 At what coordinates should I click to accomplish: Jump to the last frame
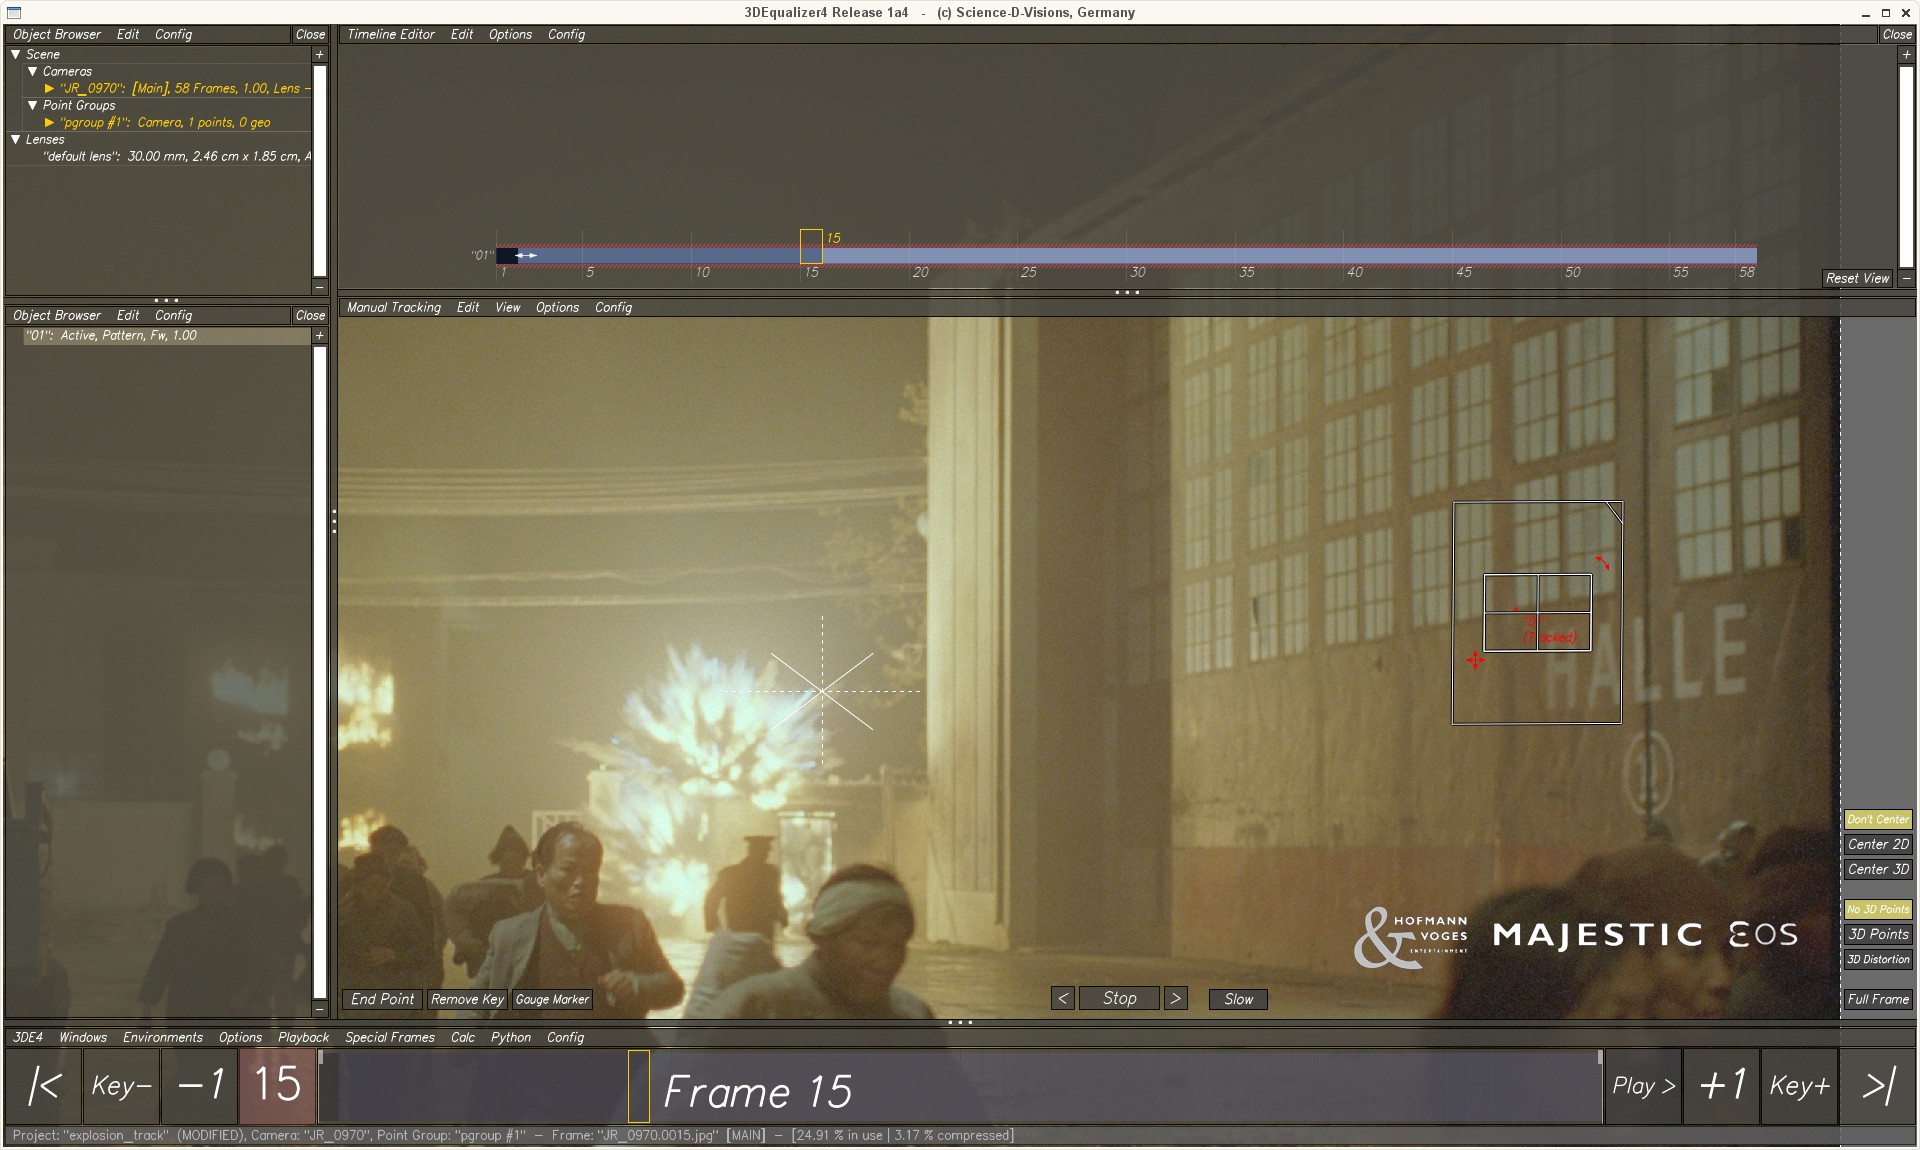pos(1878,1086)
